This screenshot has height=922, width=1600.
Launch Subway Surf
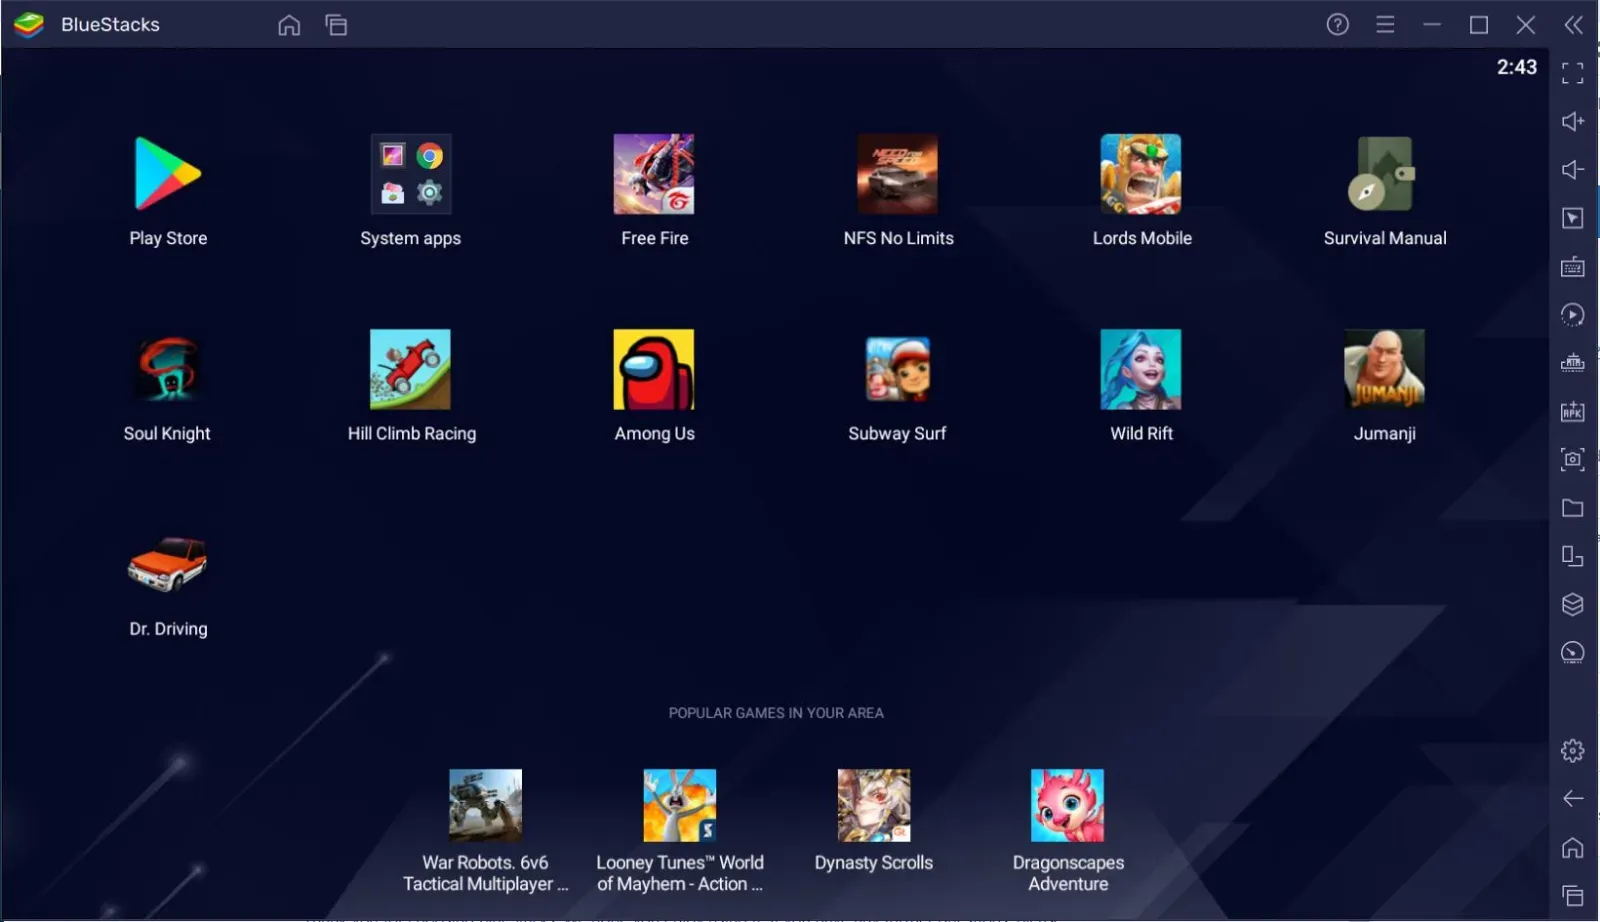(x=897, y=369)
